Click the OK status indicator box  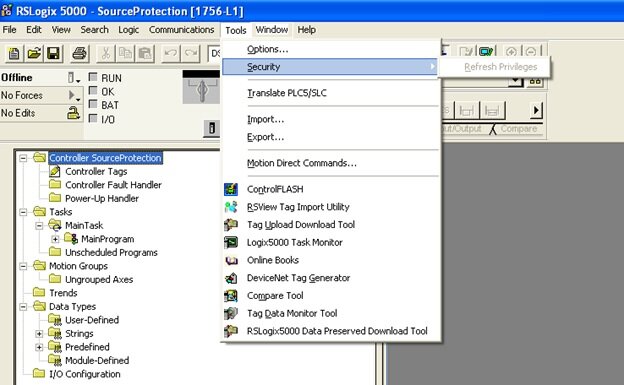click(93, 90)
